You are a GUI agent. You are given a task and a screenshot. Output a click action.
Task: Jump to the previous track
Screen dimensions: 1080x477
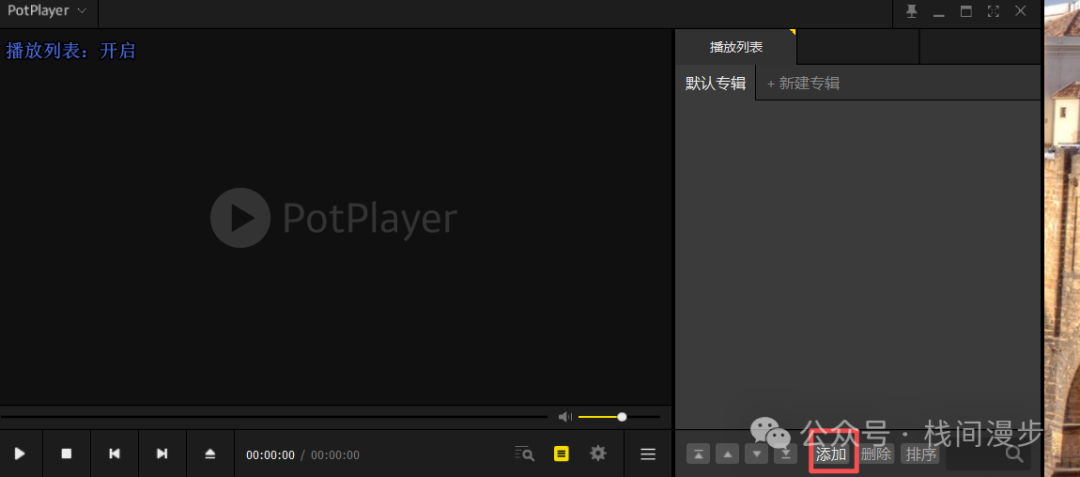coord(114,454)
